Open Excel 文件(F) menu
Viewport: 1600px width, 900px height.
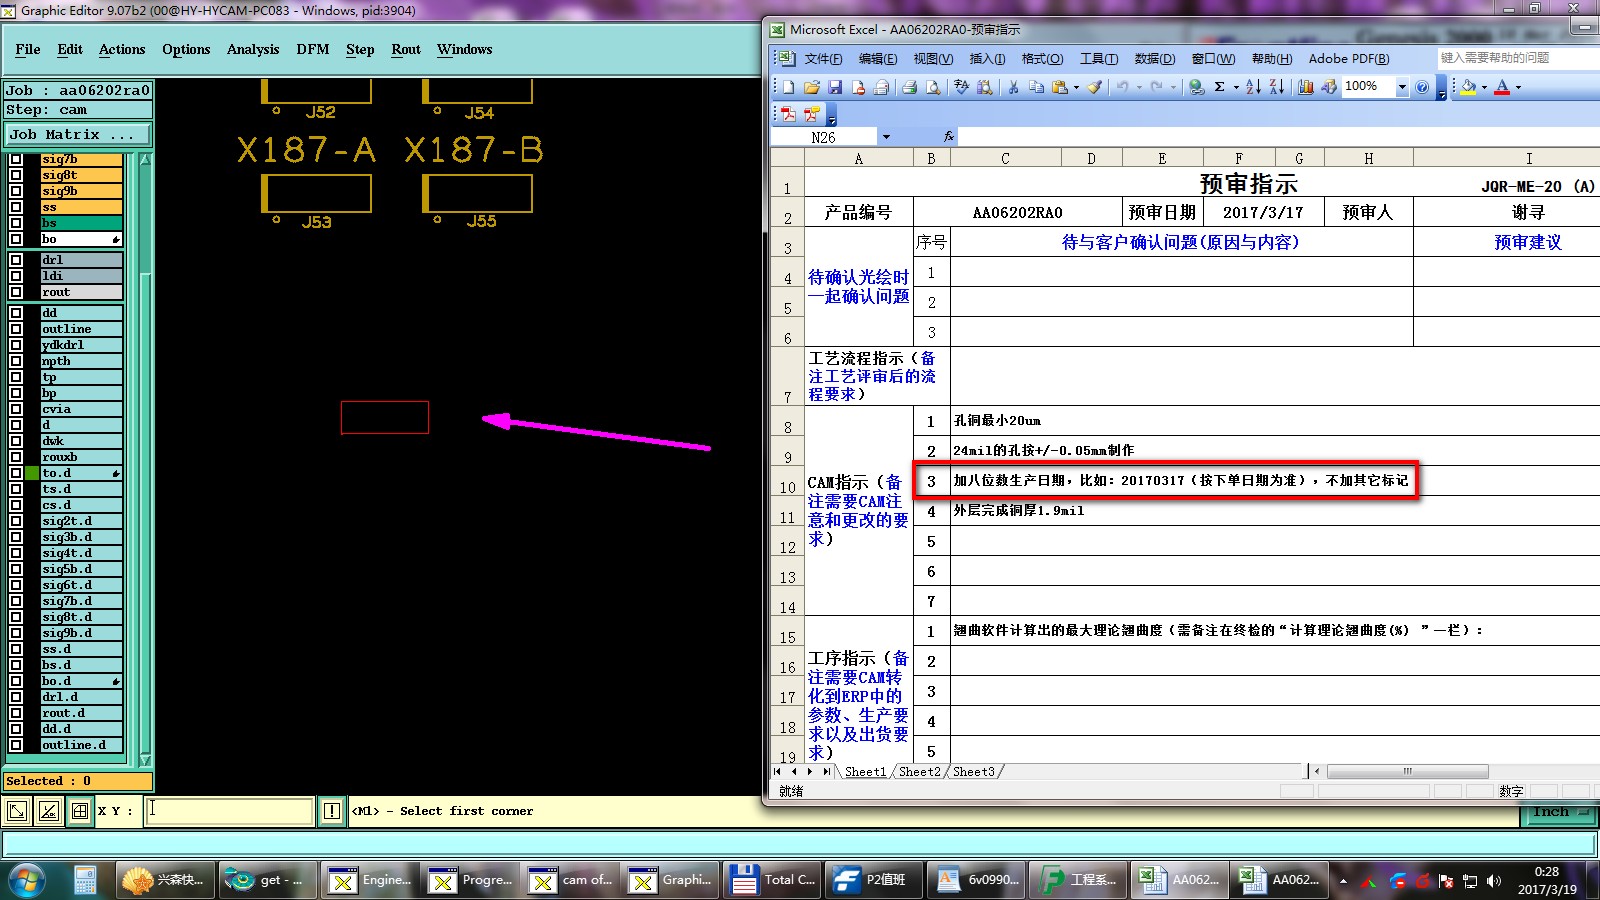[823, 59]
